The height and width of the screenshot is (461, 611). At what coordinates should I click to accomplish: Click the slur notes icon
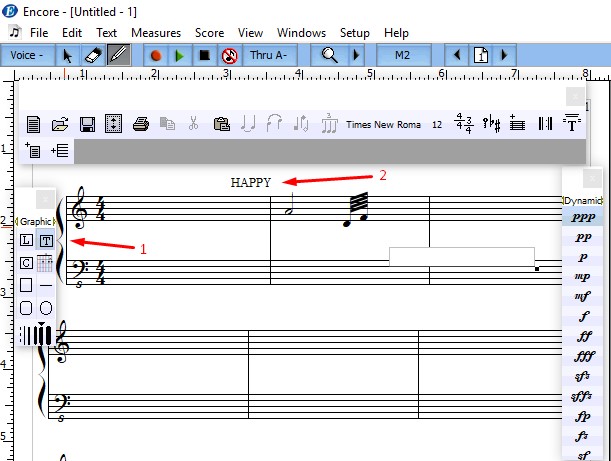(x=274, y=124)
